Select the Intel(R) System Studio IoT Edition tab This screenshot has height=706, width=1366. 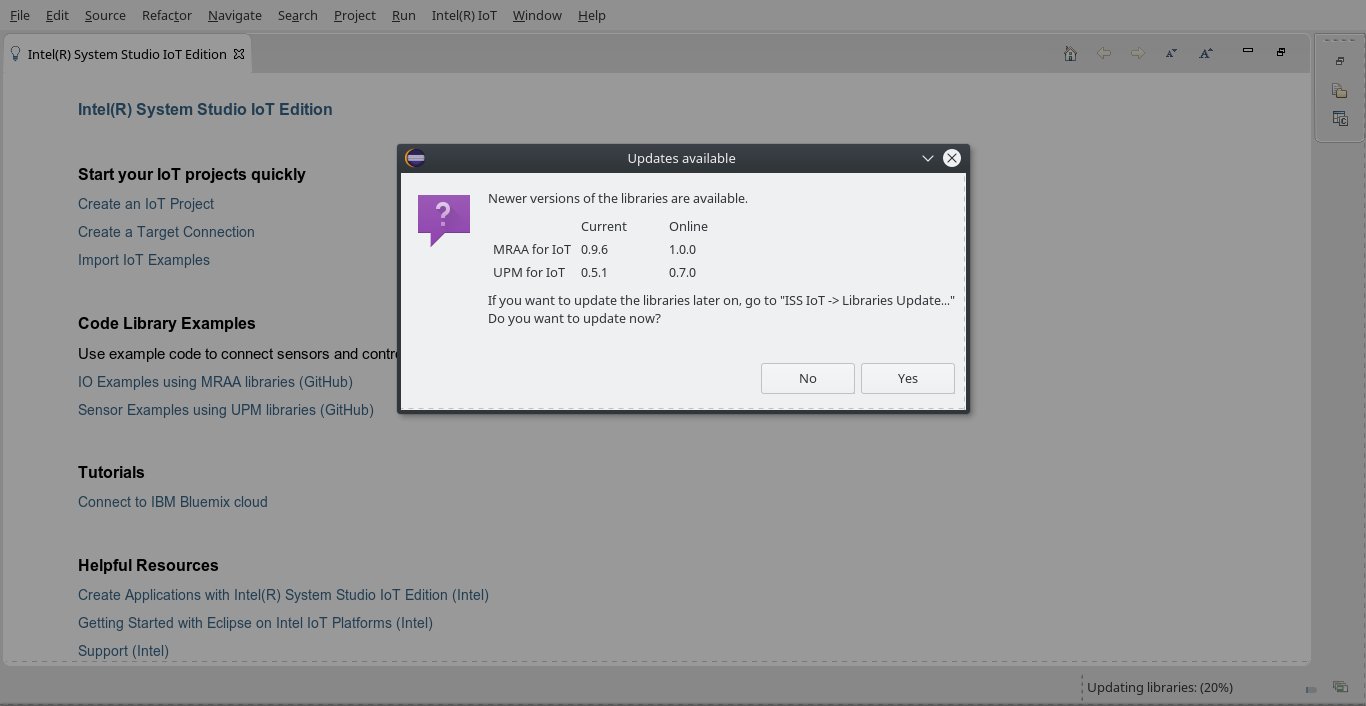tap(127, 54)
